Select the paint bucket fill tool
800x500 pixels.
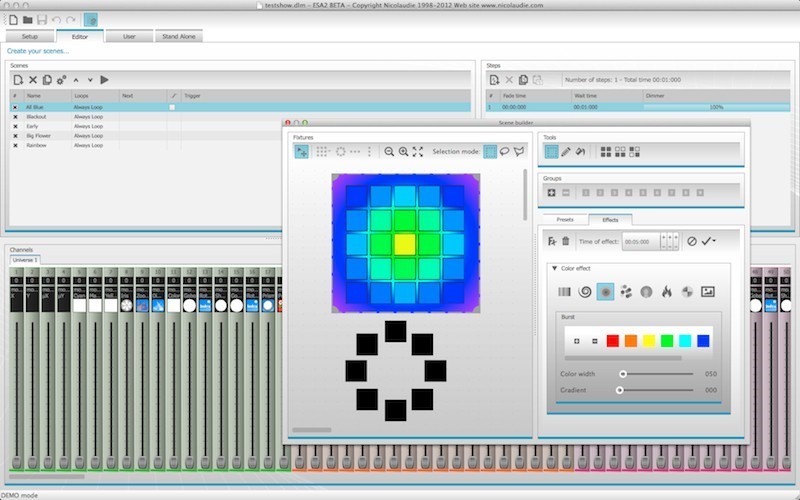pos(580,152)
